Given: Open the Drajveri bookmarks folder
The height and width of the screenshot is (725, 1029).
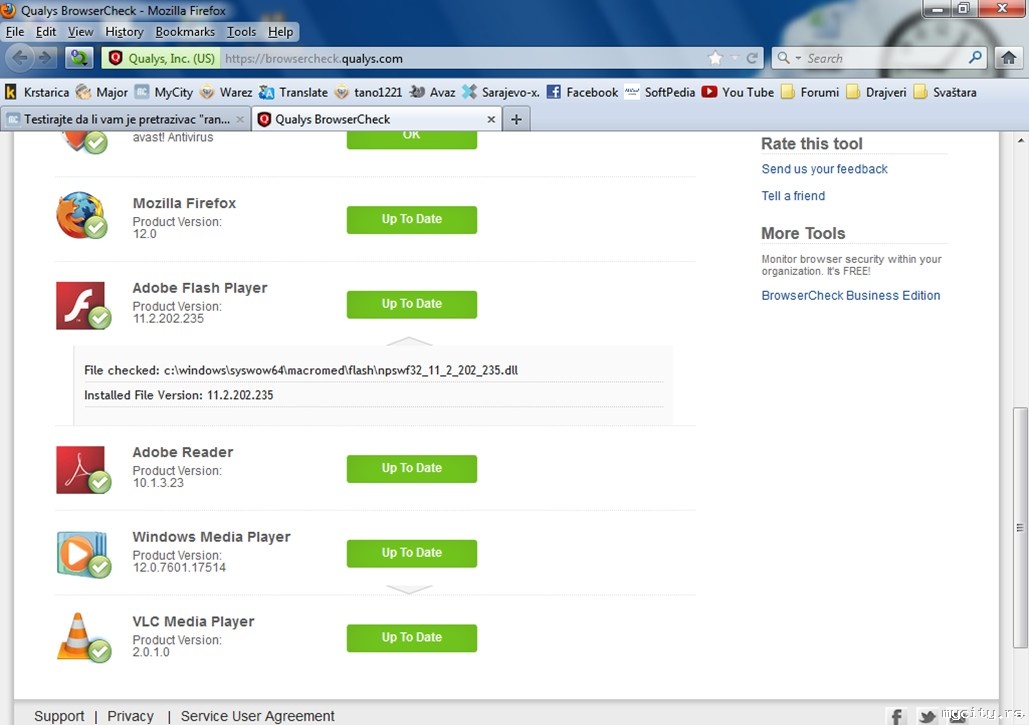Looking at the screenshot, I should point(876,92).
